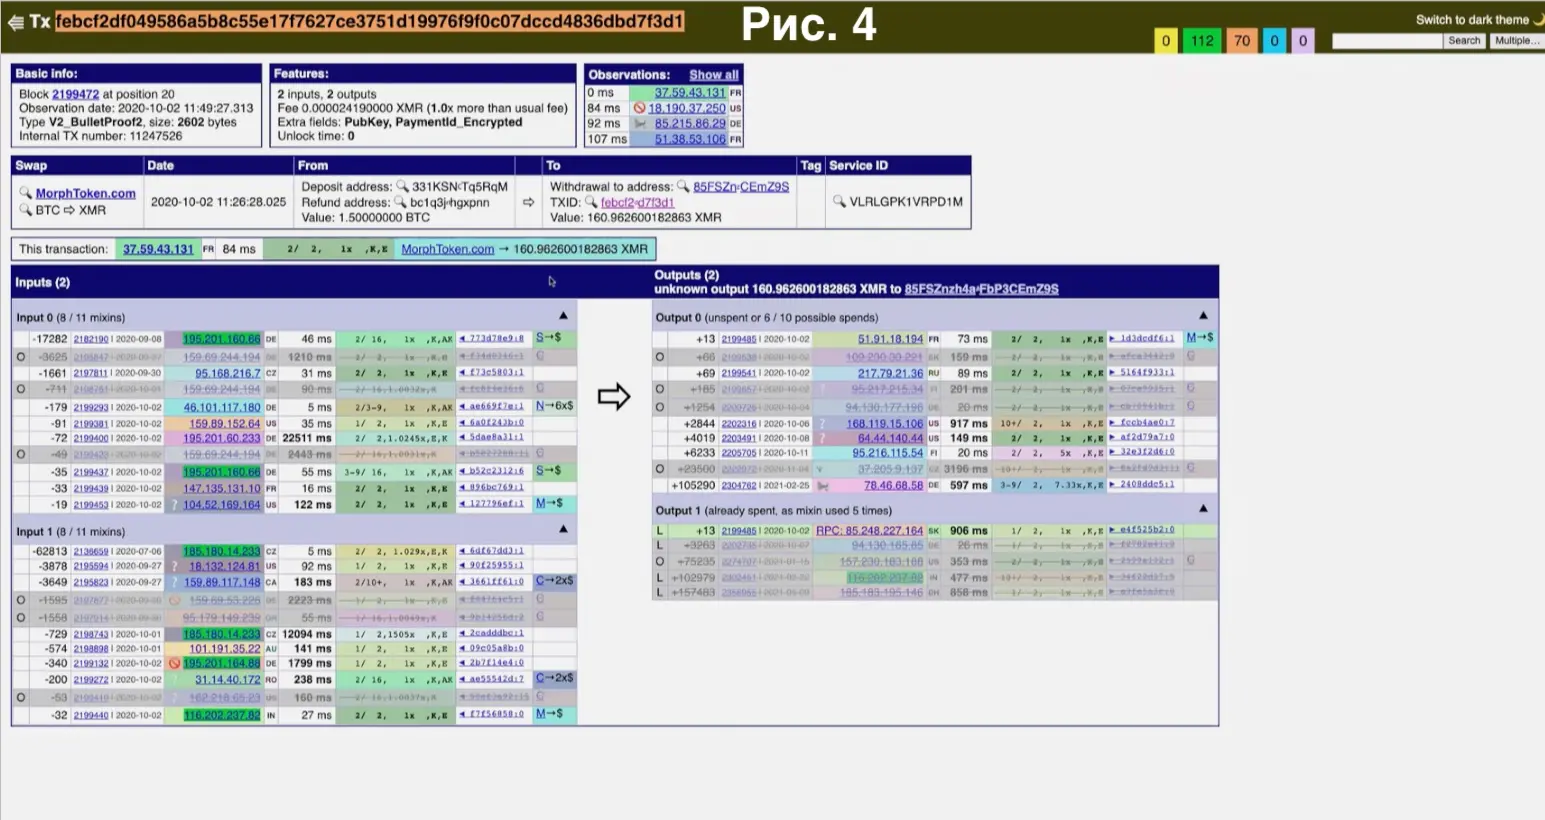Click magnifier next to Service ID VLRLGPK1VRPD1M
1545x820 pixels.
pos(839,201)
